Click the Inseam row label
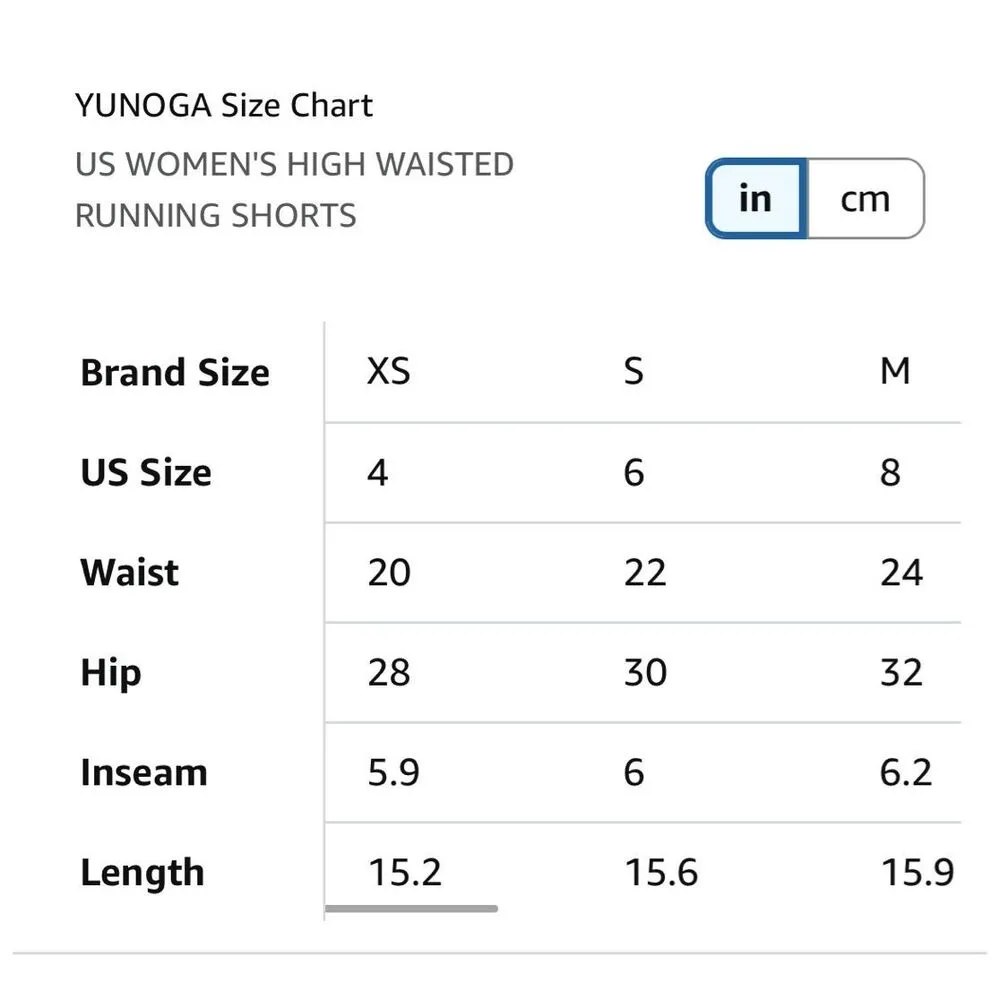 pos(143,772)
